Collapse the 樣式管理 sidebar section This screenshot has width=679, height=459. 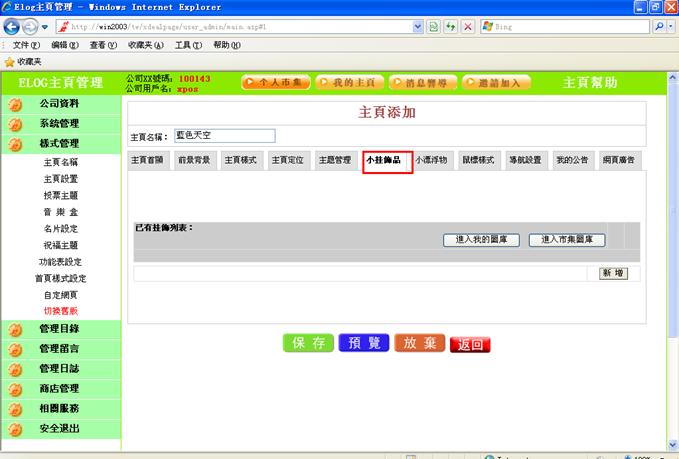click(59, 144)
